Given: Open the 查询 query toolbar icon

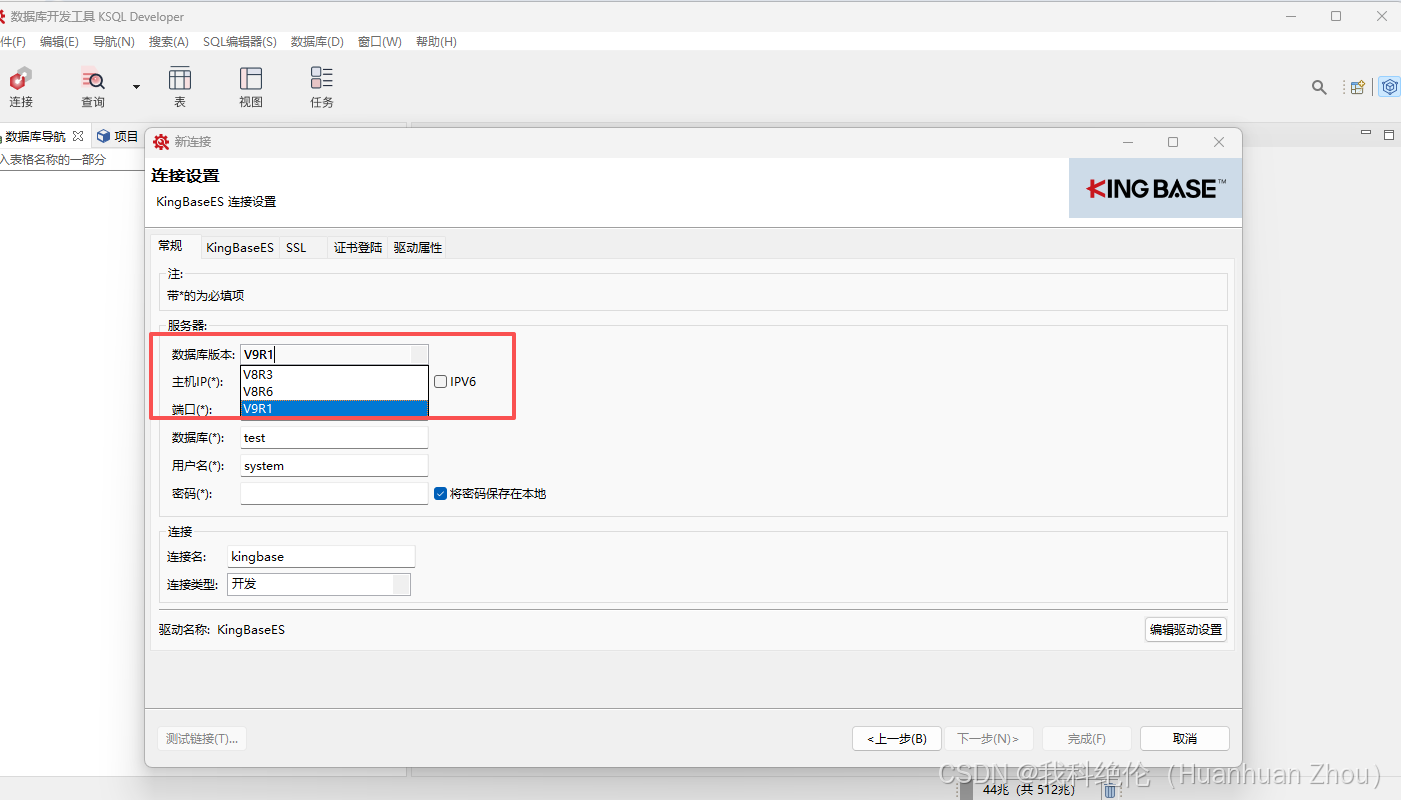Looking at the screenshot, I should 93,87.
